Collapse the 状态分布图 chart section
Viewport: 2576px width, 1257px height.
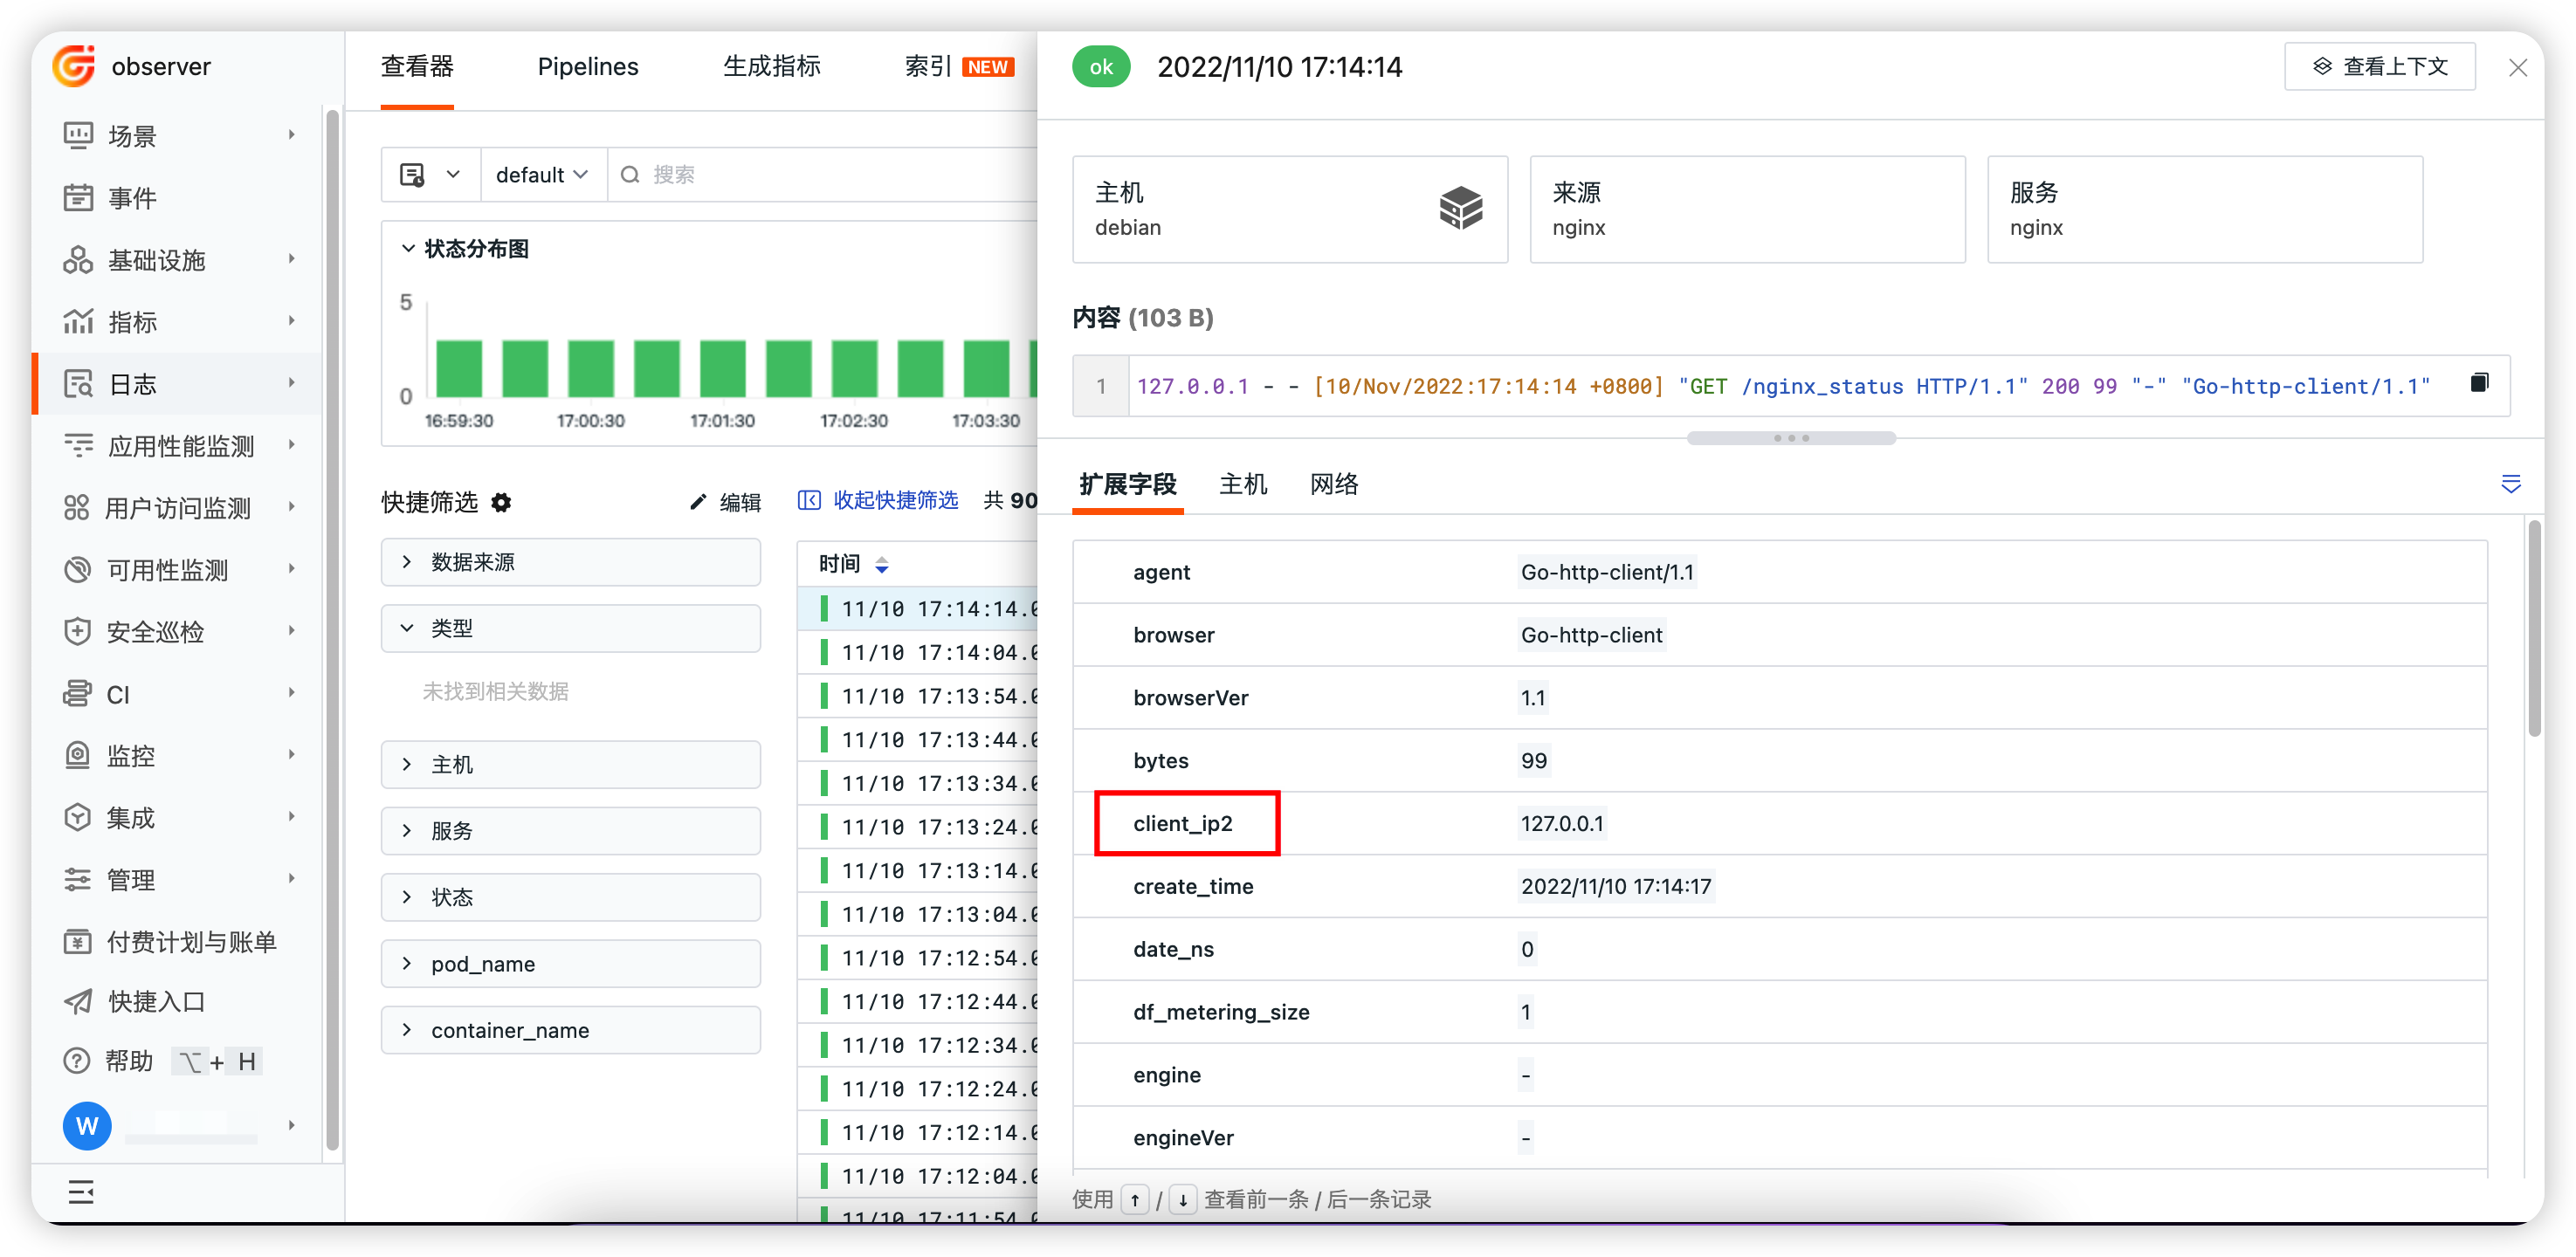pyautogui.click(x=408, y=249)
